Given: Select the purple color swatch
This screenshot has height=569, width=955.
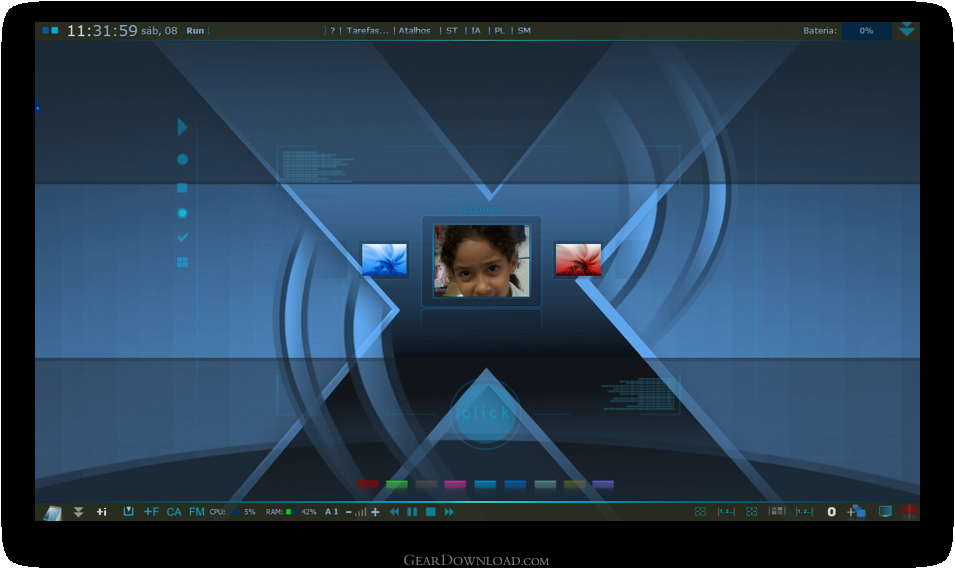Looking at the screenshot, I should tap(603, 485).
